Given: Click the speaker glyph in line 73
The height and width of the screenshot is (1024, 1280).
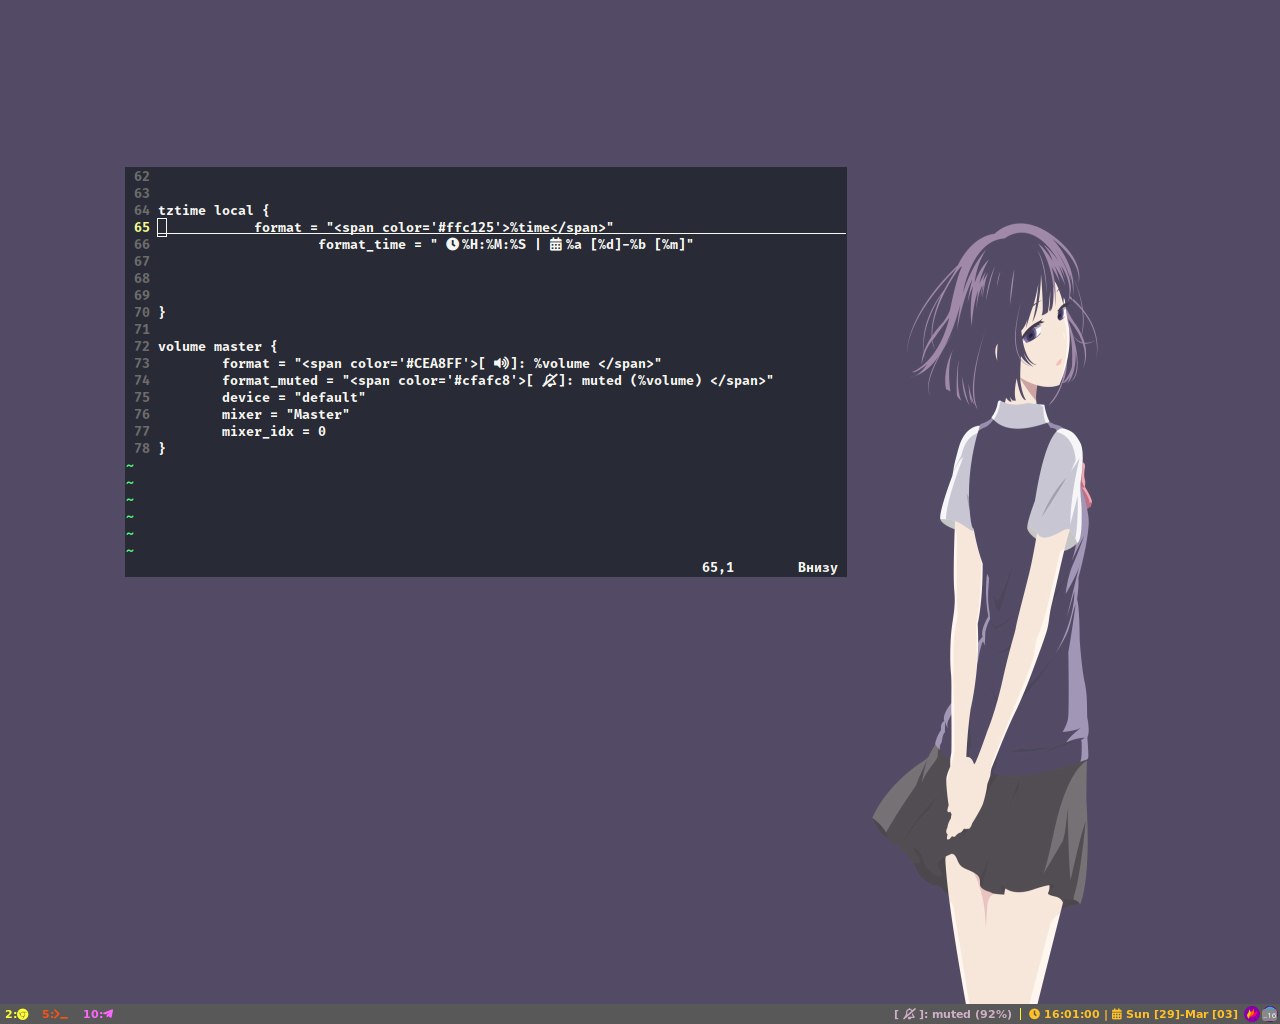Looking at the screenshot, I should pyautogui.click(x=502, y=364).
